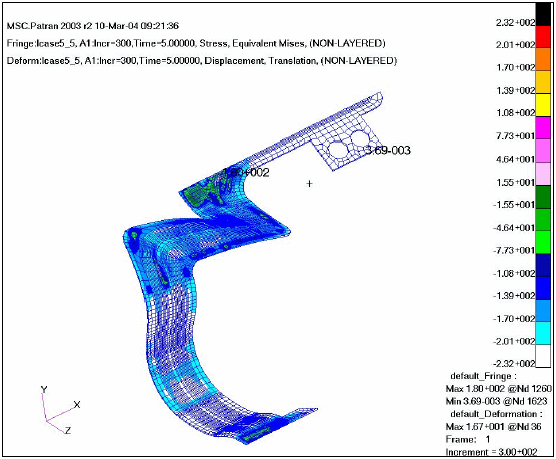Click the Fringe result title line

pos(196,43)
